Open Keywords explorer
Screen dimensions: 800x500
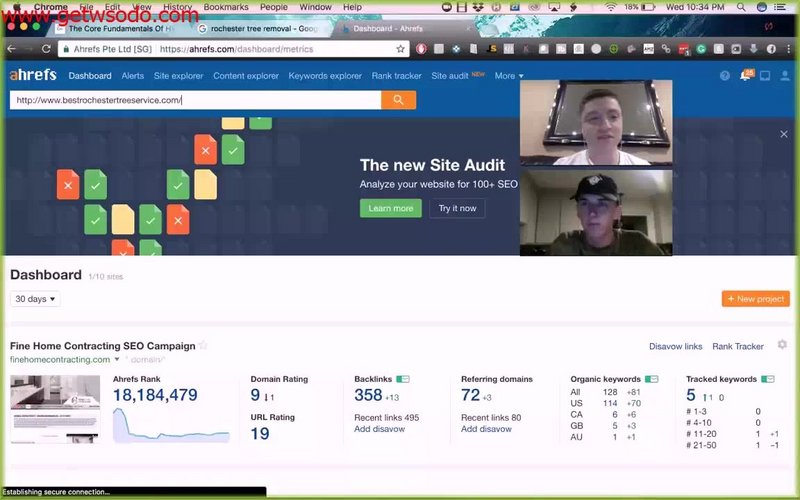[x=325, y=76]
